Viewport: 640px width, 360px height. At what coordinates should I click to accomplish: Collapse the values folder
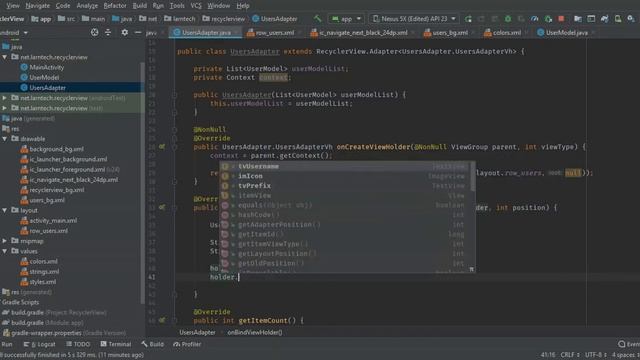point(4,251)
